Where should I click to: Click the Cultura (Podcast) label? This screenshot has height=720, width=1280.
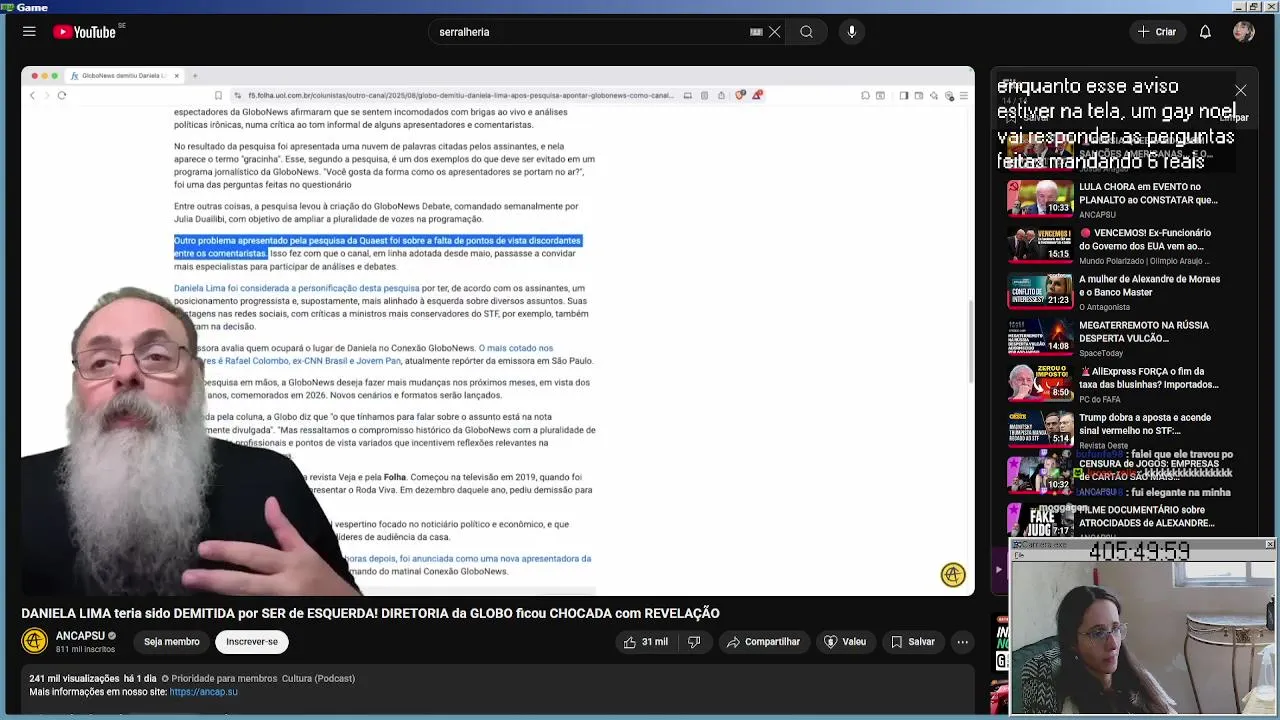[x=318, y=678]
